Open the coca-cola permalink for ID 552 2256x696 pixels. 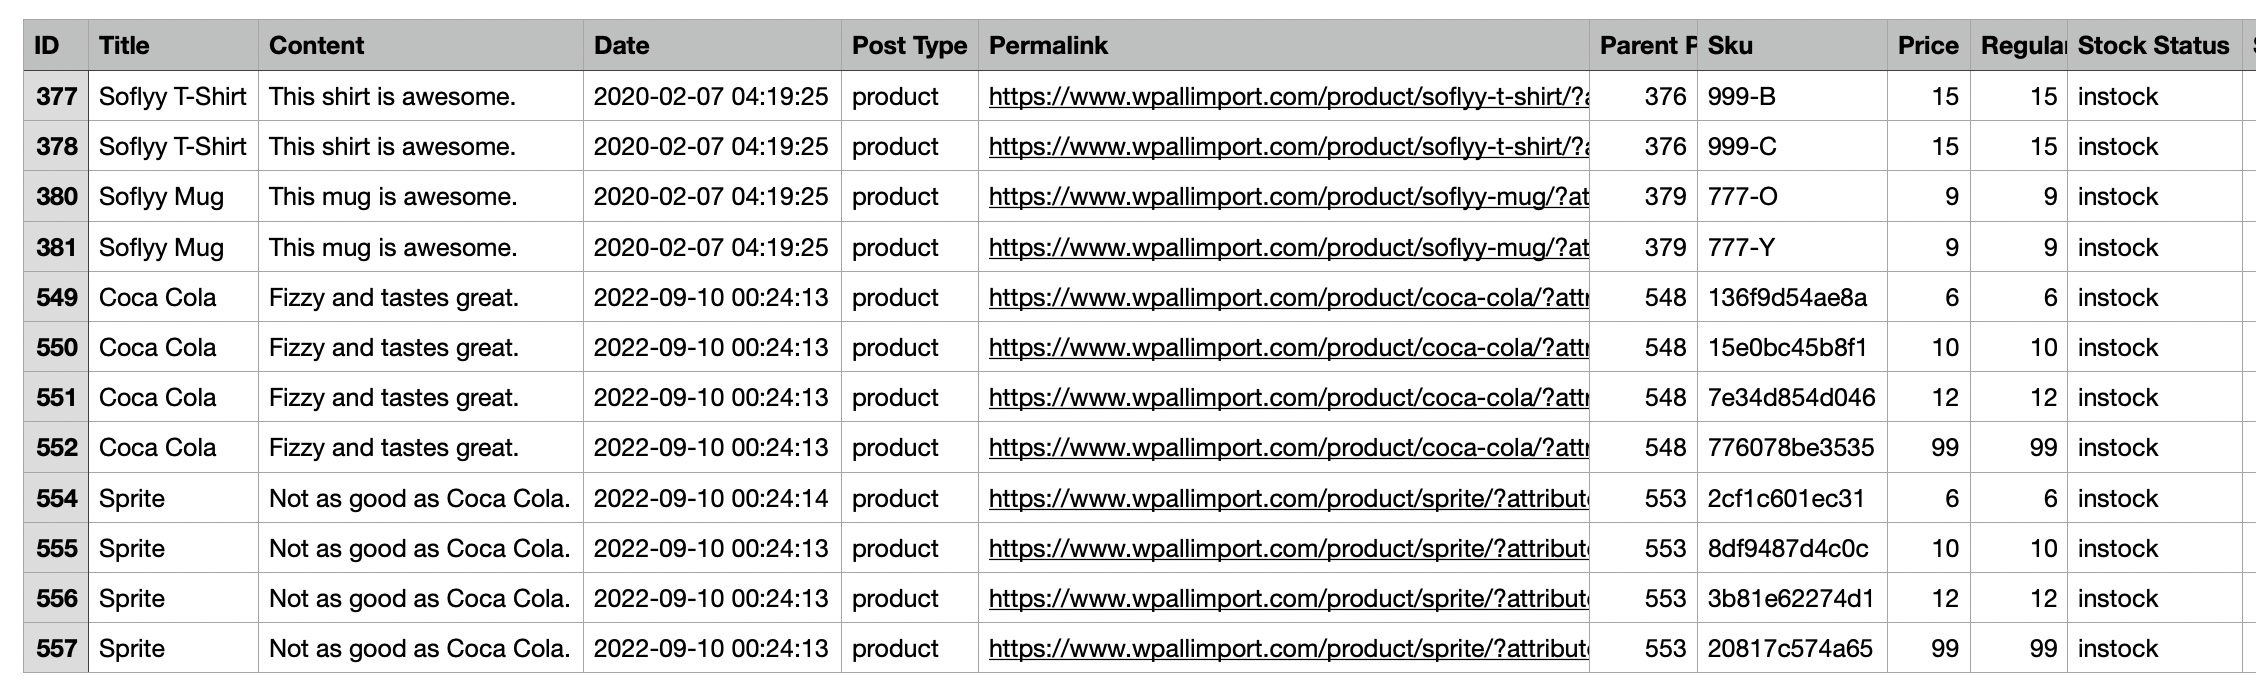coord(1288,448)
